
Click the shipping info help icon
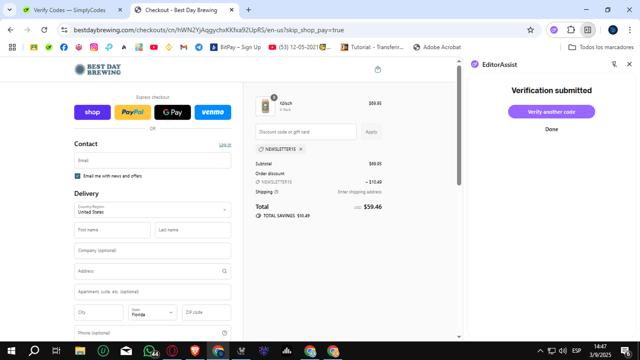276,192
